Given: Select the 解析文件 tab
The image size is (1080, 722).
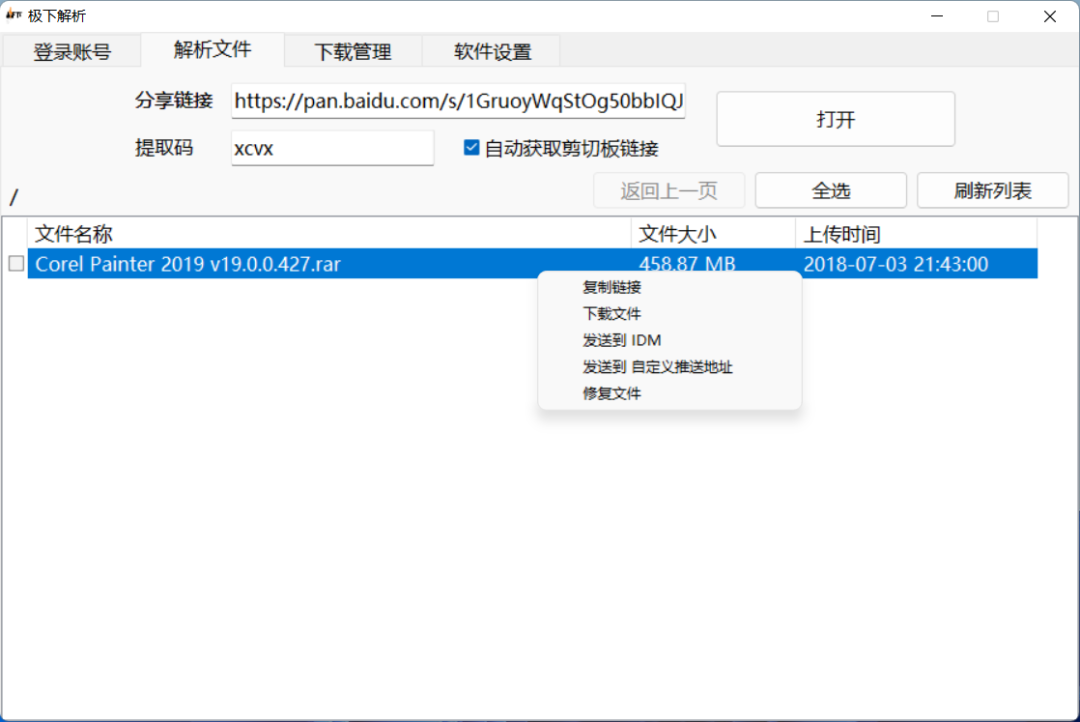Looking at the screenshot, I should (212, 49).
